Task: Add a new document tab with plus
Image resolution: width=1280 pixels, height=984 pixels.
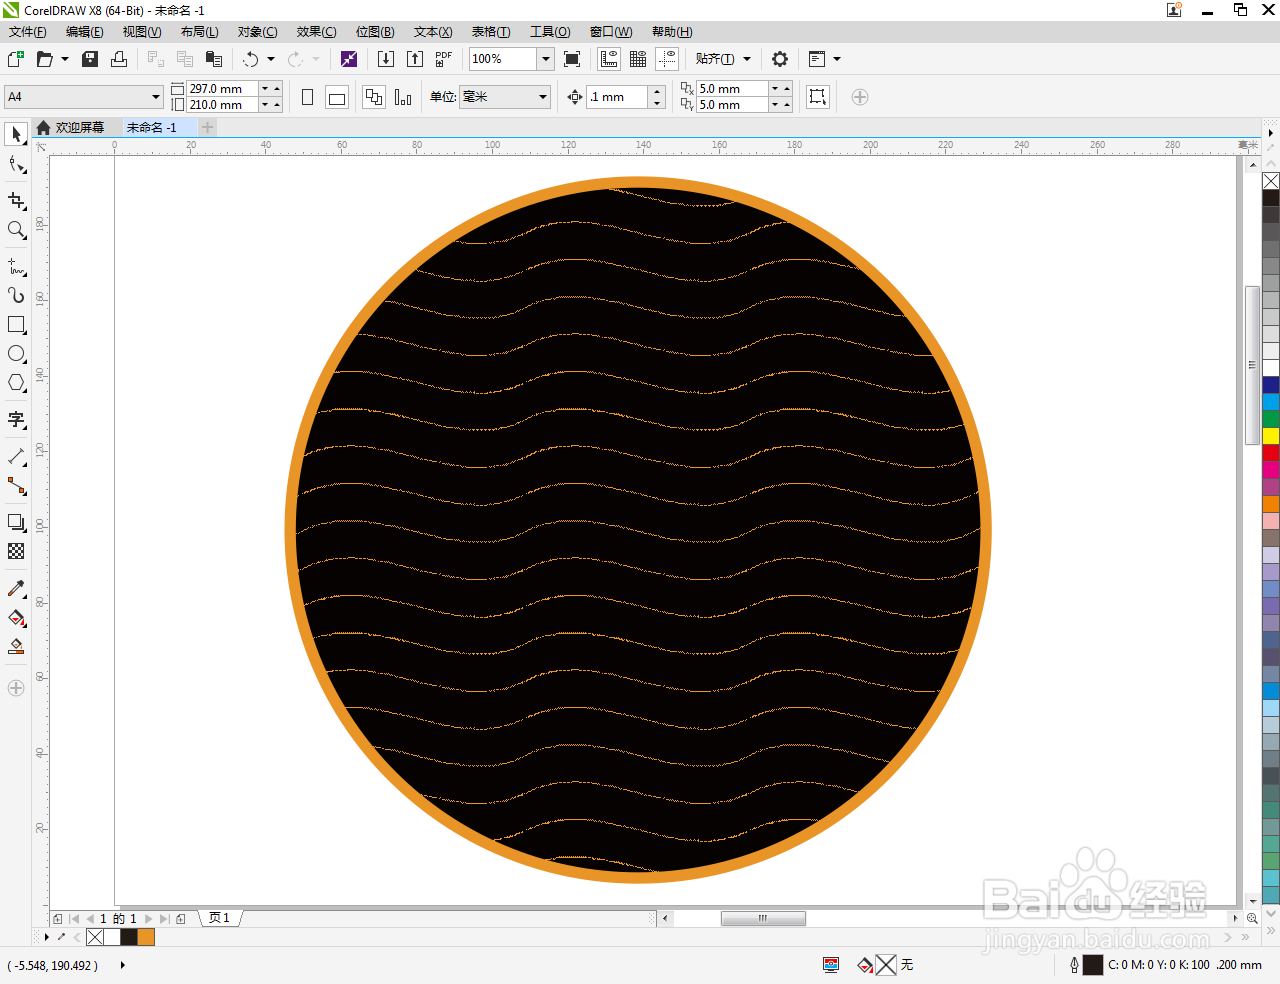Action: click(208, 127)
